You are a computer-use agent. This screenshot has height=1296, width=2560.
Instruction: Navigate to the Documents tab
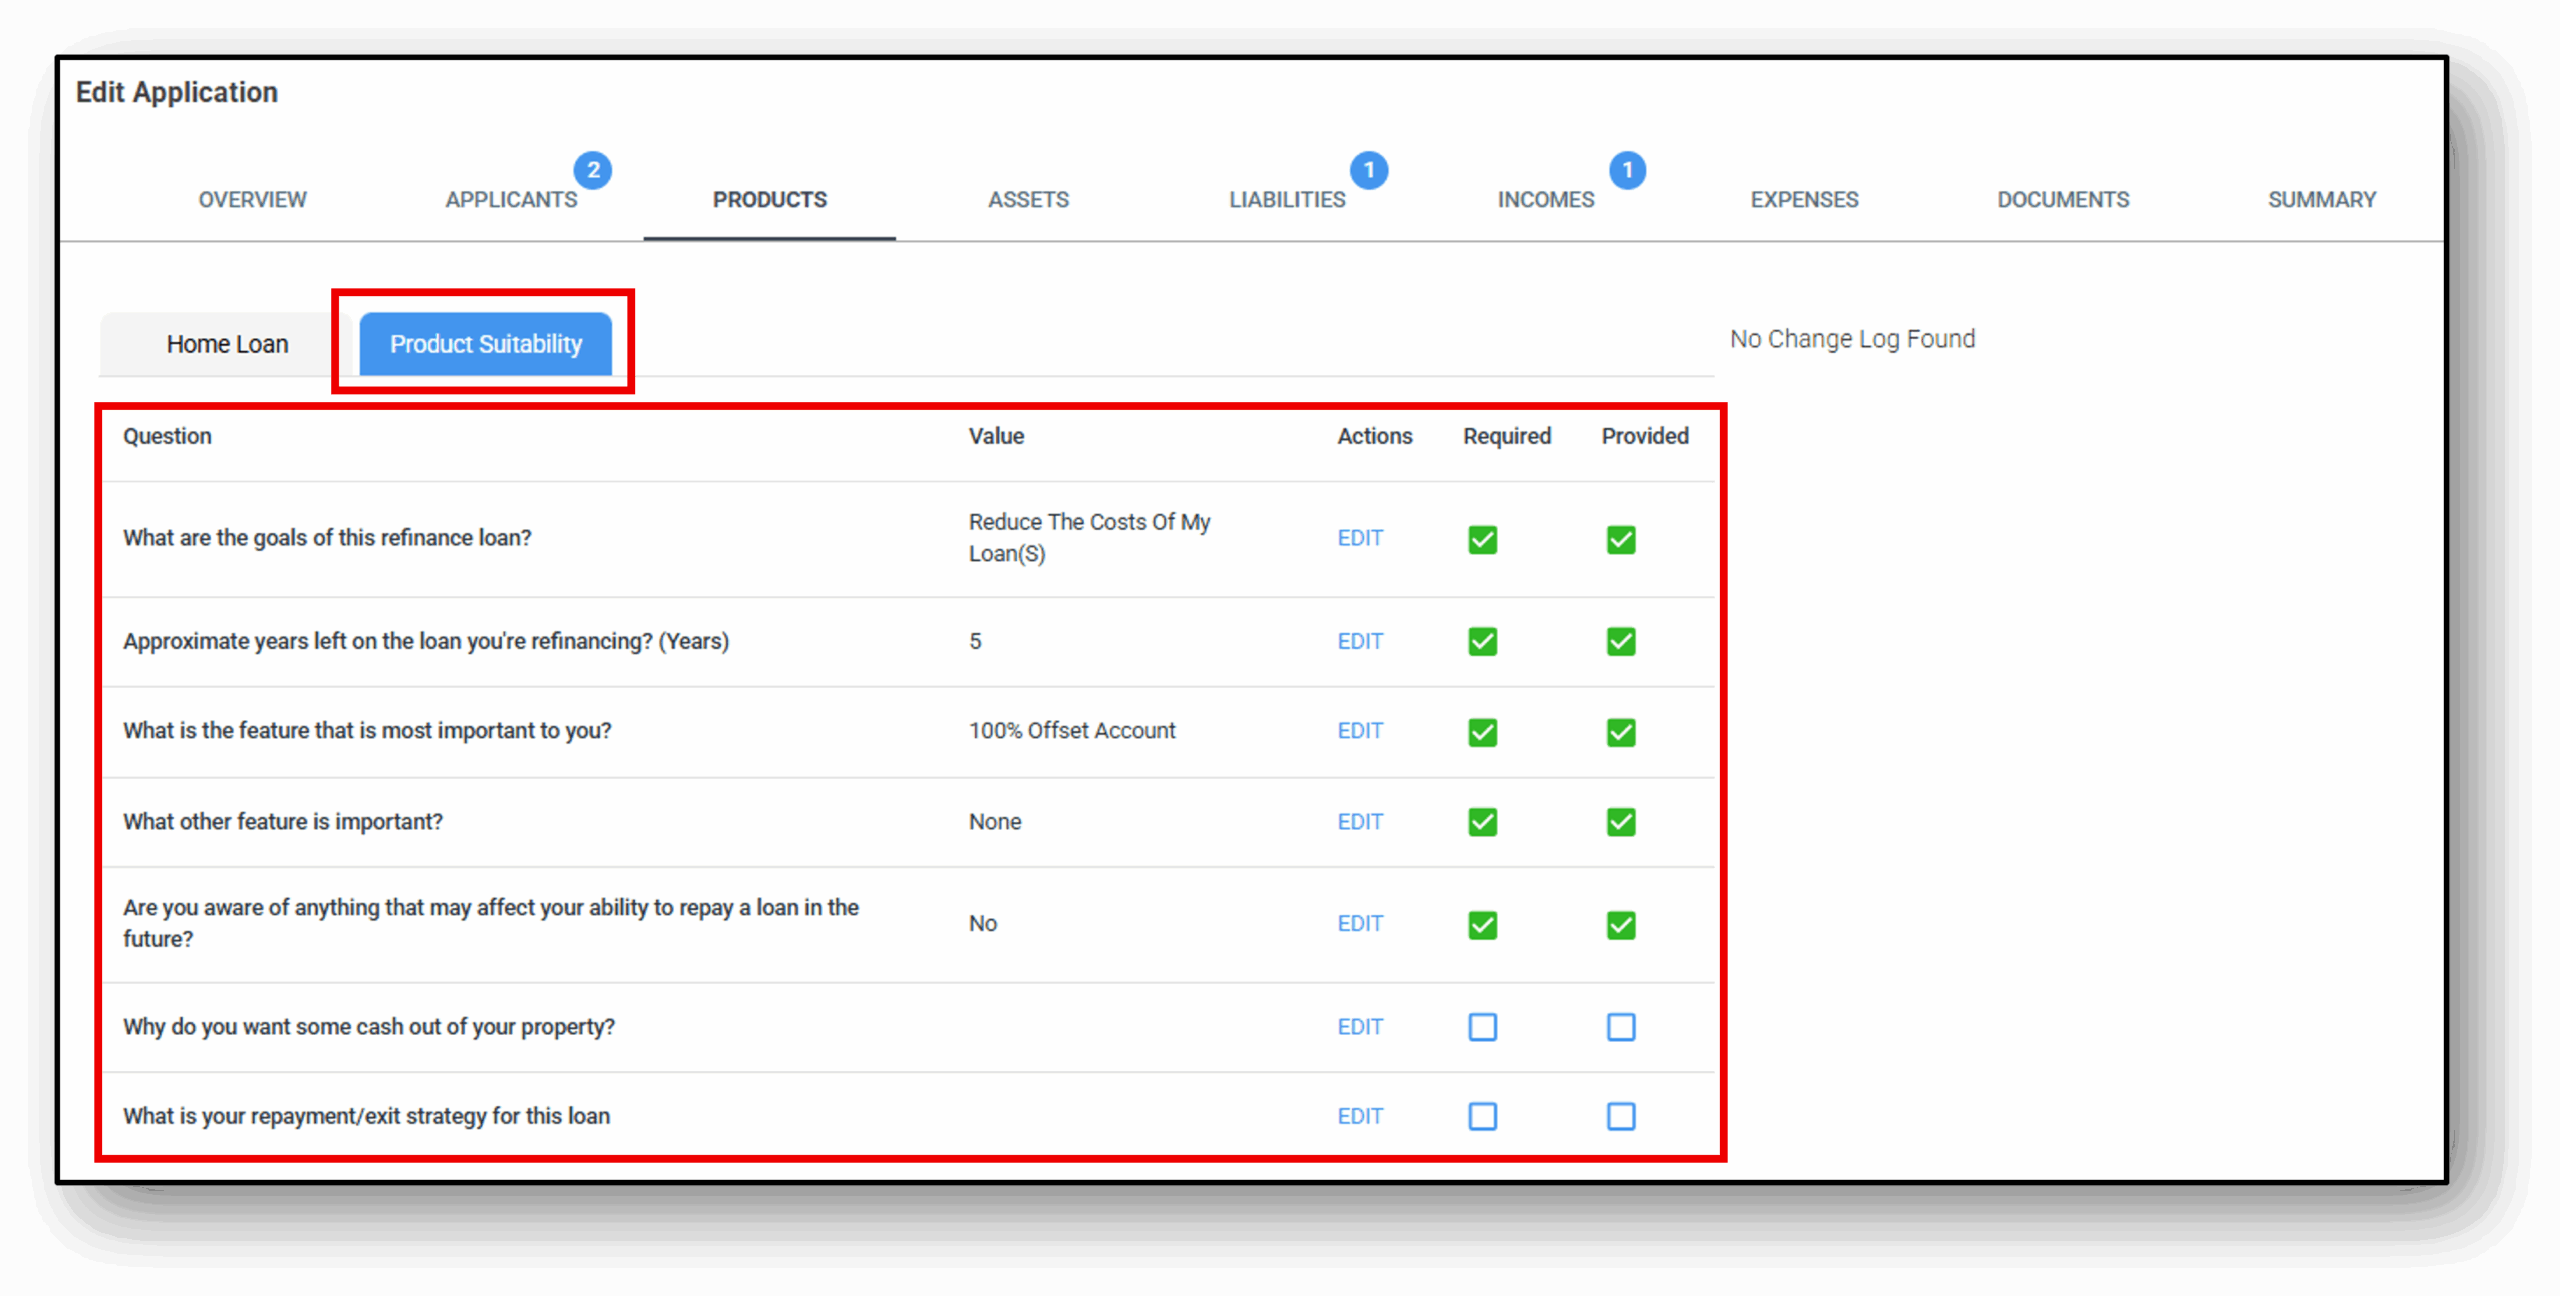pyautogui.click(x=2063, y=200)
